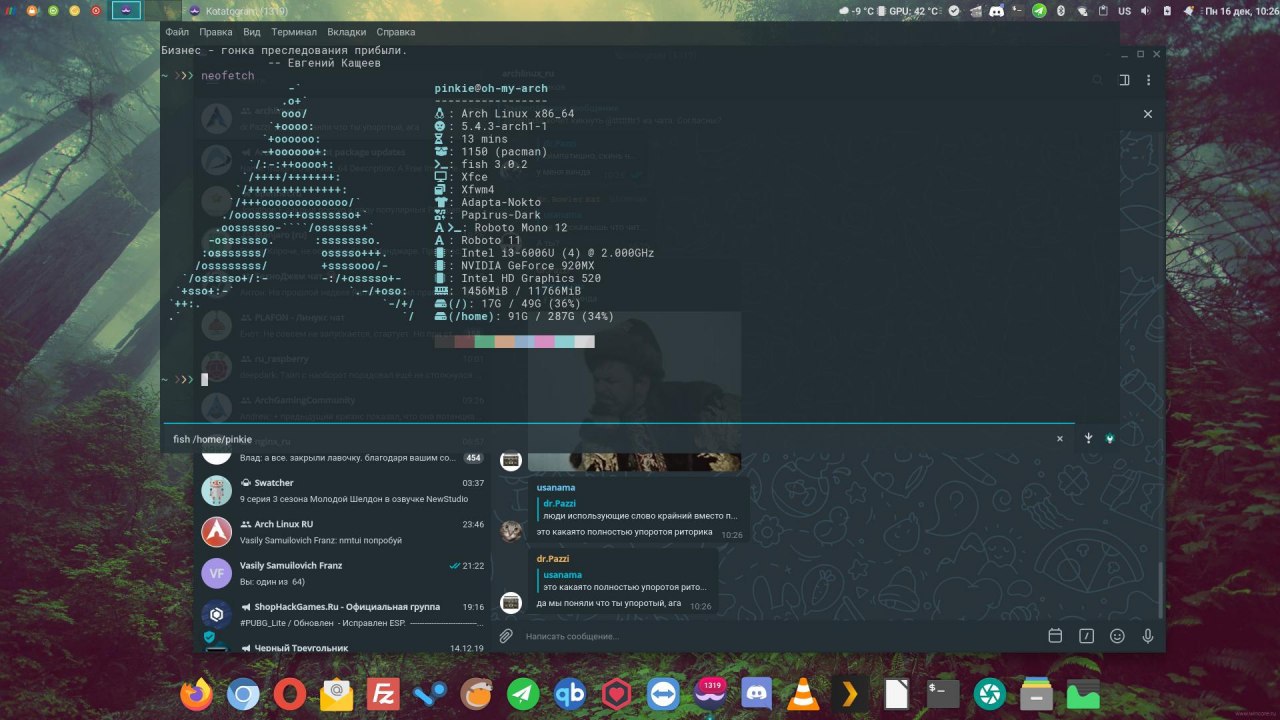
Task: Click the quoted dr.Pazzi reply in usanama's message
Action: tap(638, 510)
